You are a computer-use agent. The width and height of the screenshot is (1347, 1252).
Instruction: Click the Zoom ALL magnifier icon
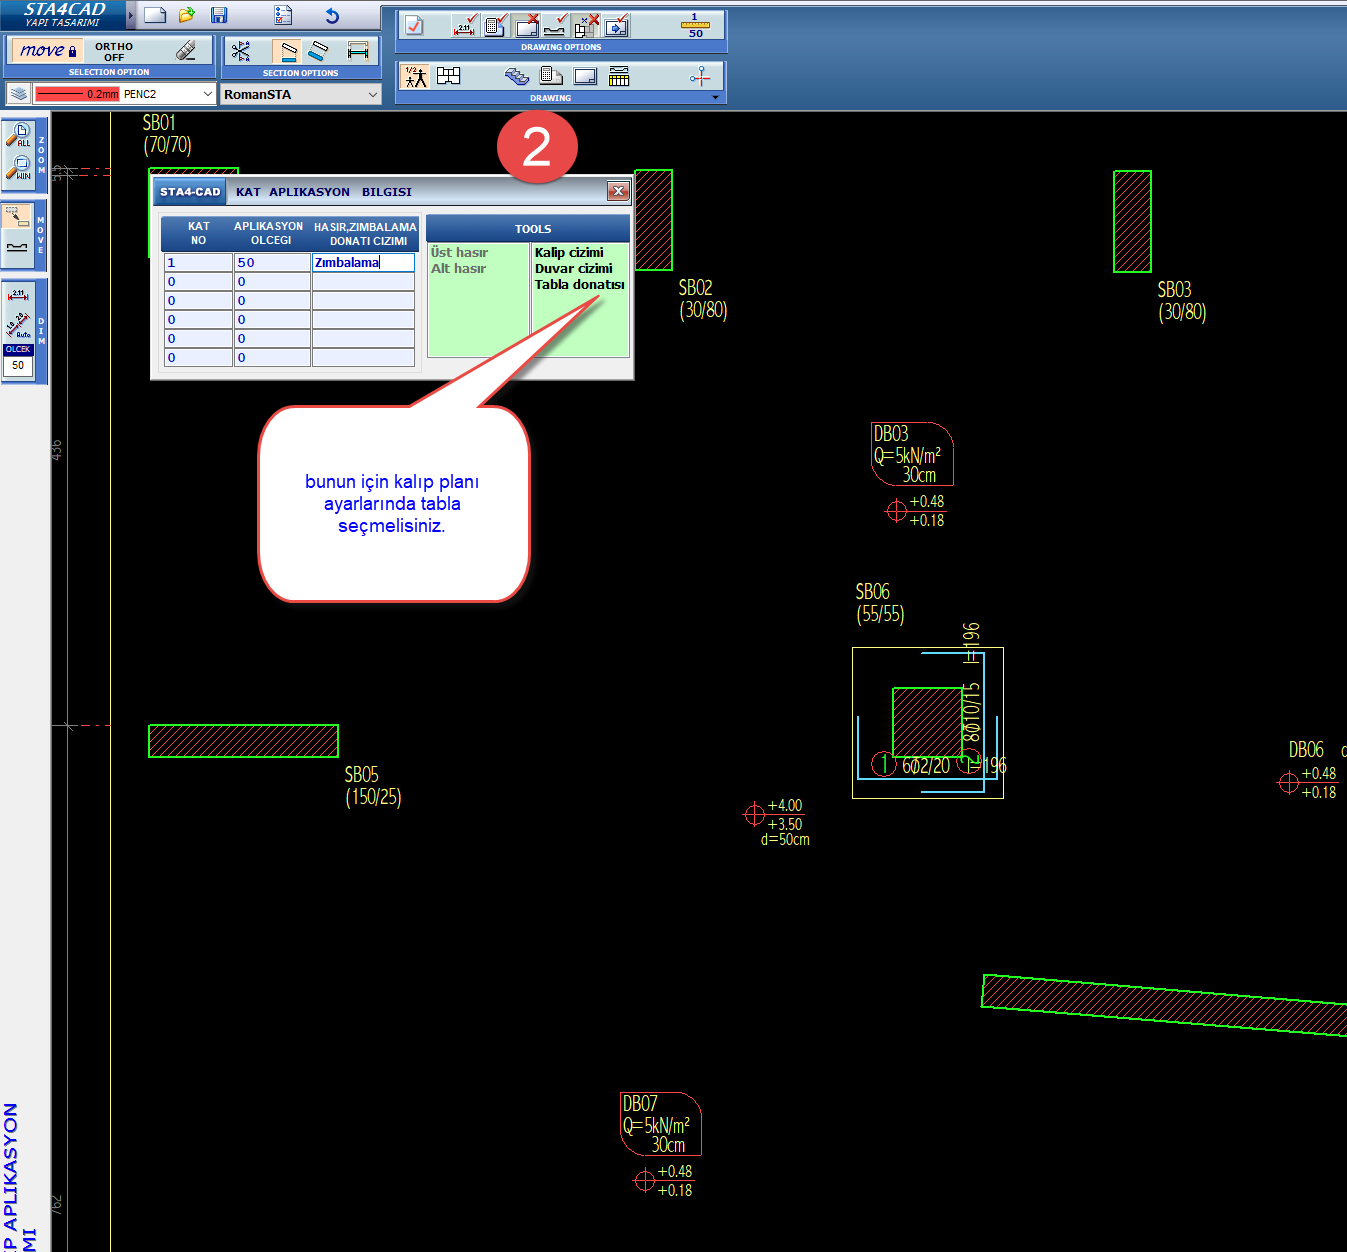[19, 134]
